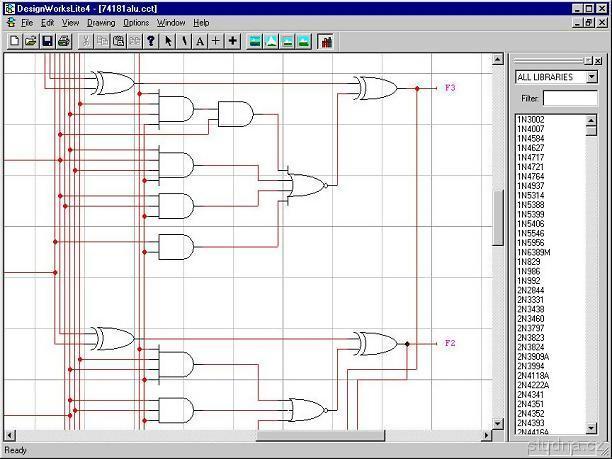Open the Drawing menu
The image size is (612, 459).
[x=101, y=22]
